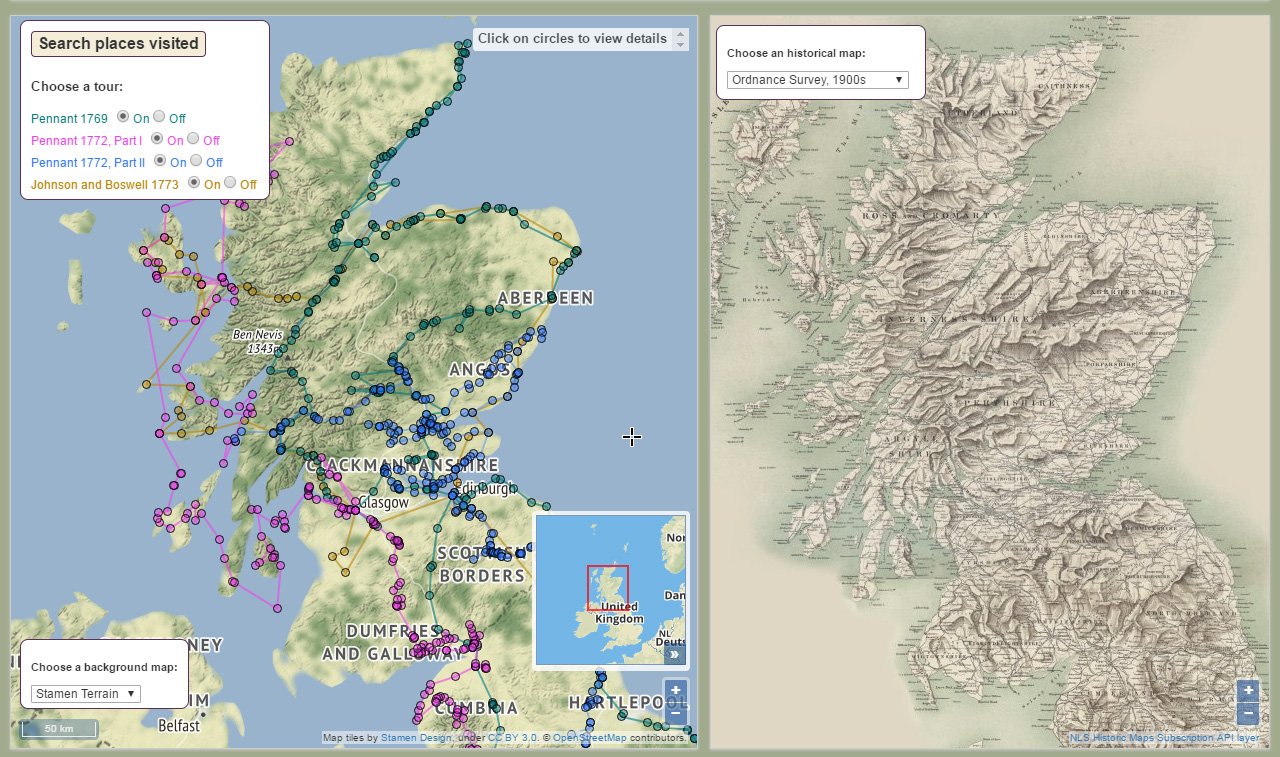Zoom in on the historical map

pos(1248,691)
